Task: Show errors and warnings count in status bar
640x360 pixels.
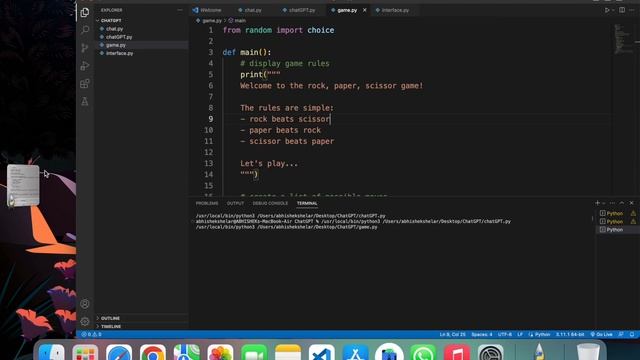Action: (91, 334)
